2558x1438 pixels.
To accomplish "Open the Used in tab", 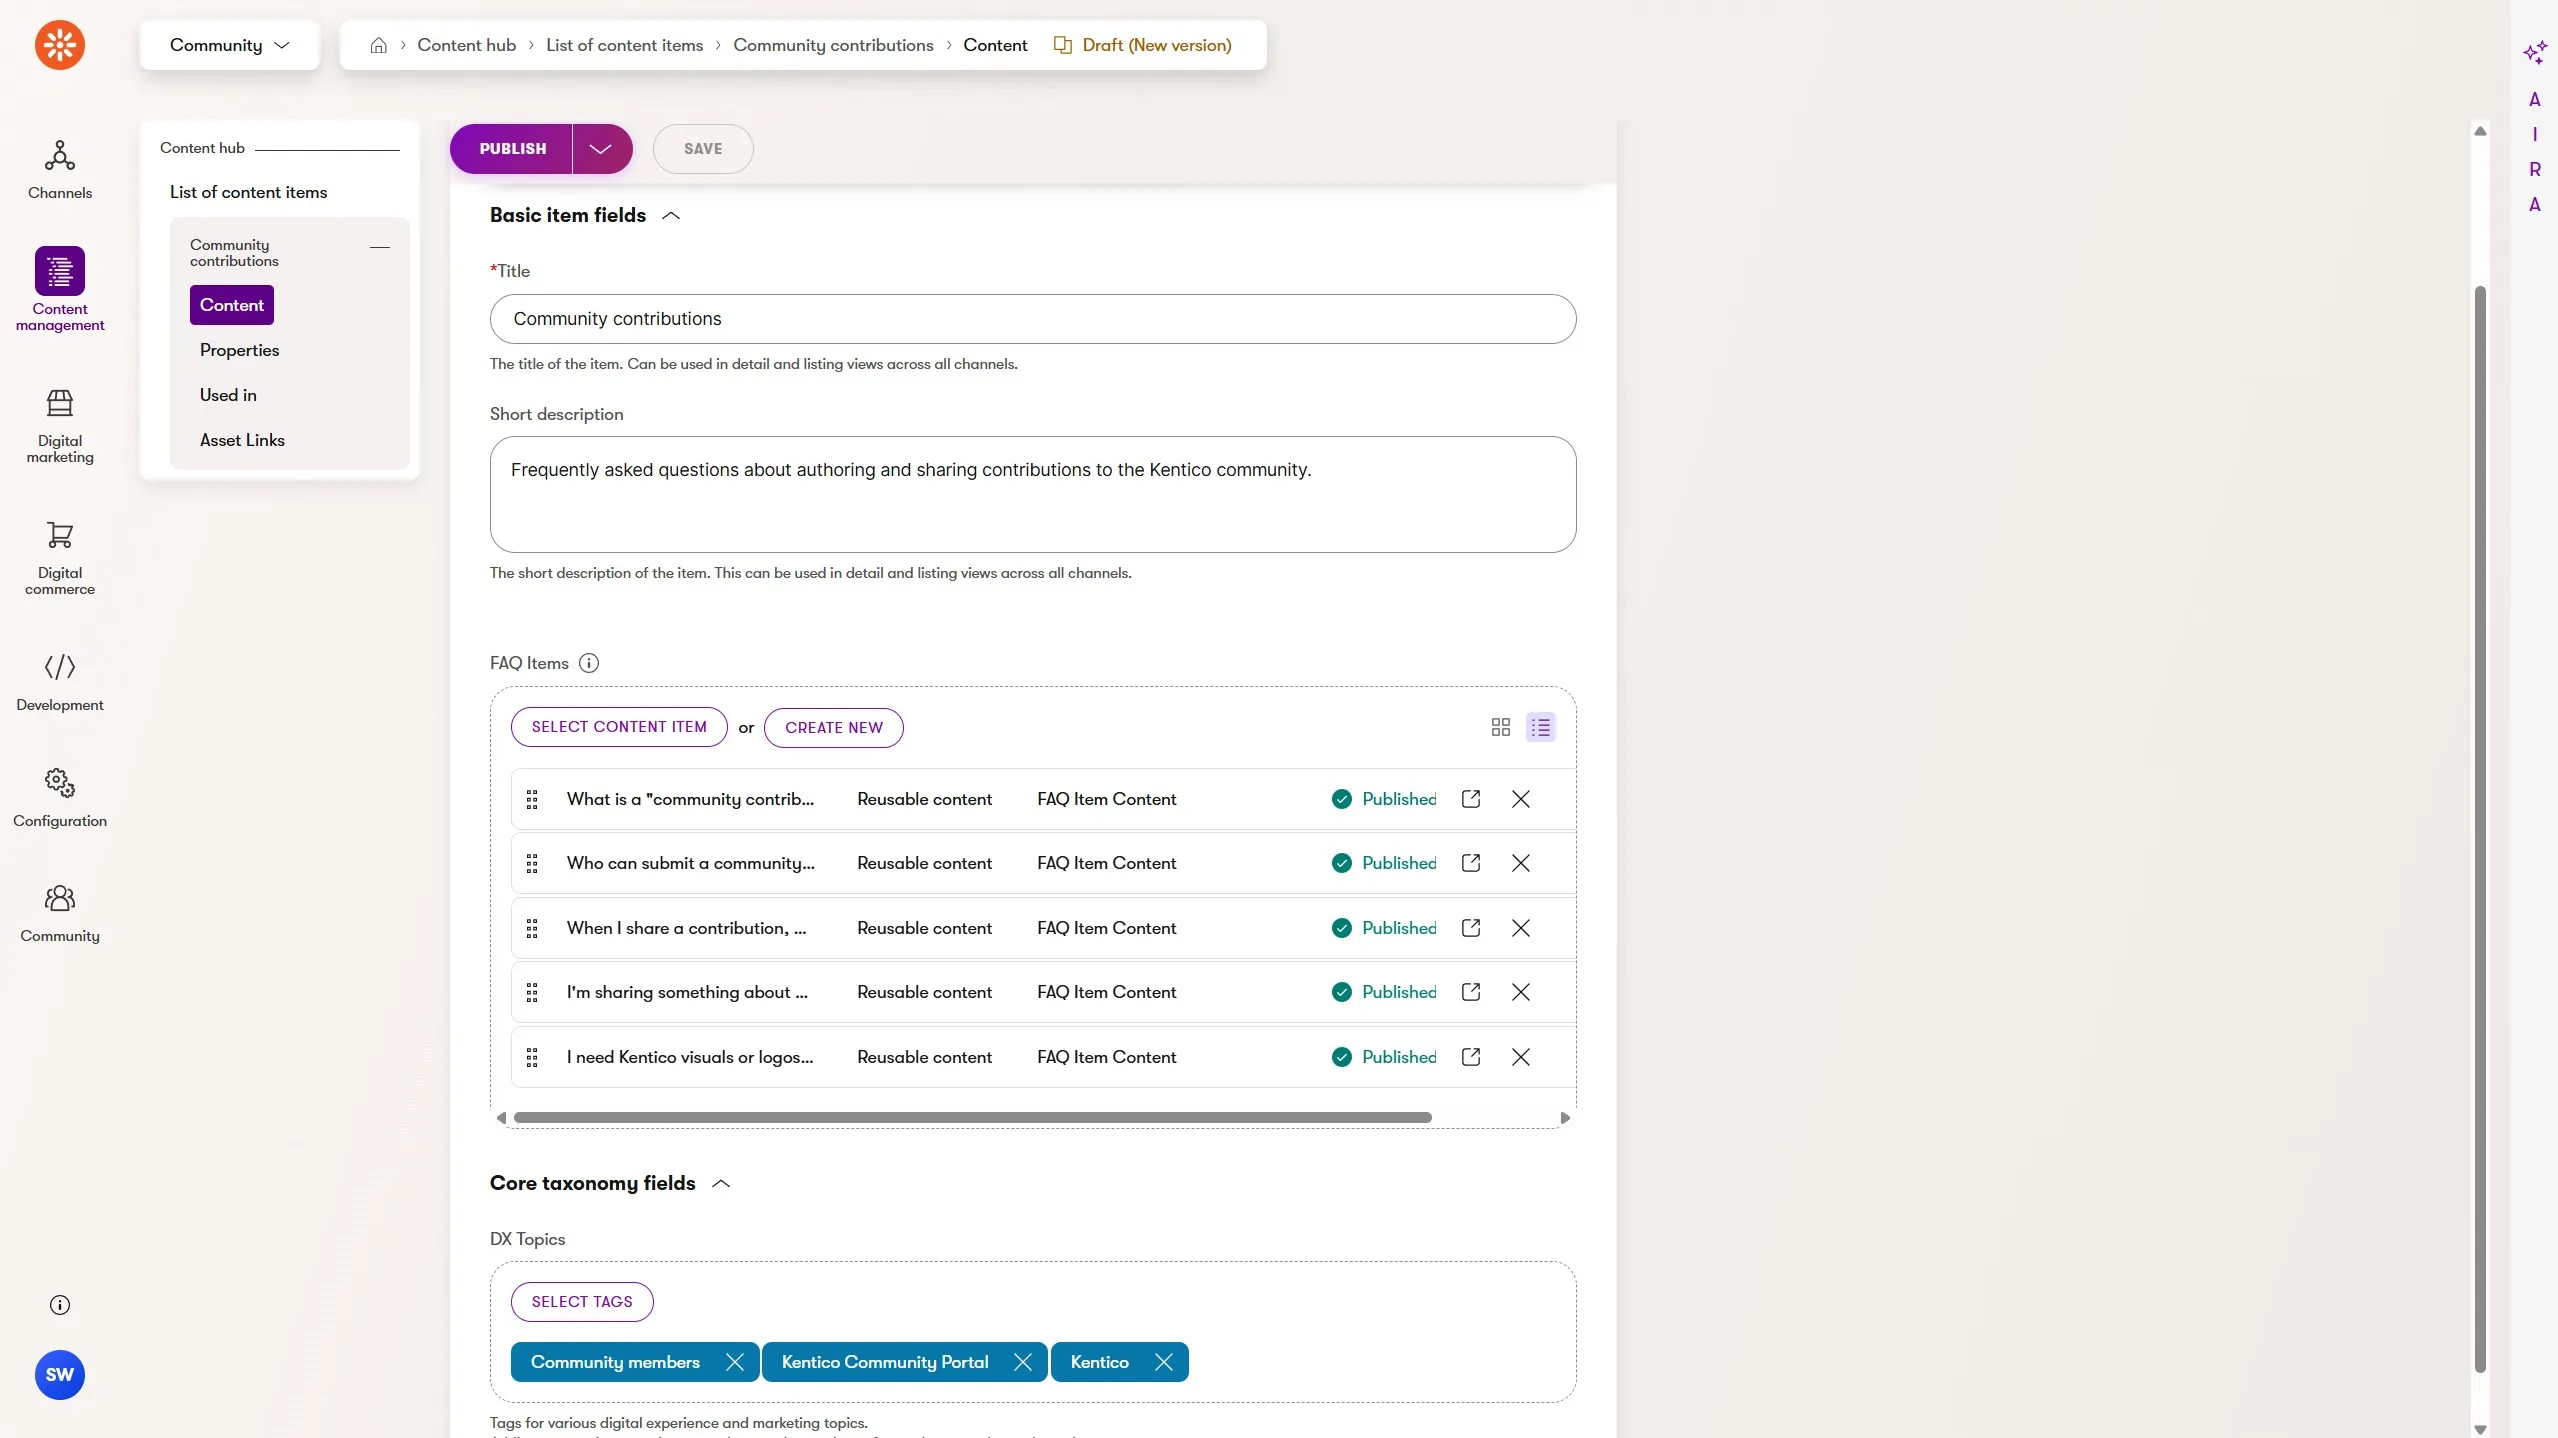I will [228, 395].
